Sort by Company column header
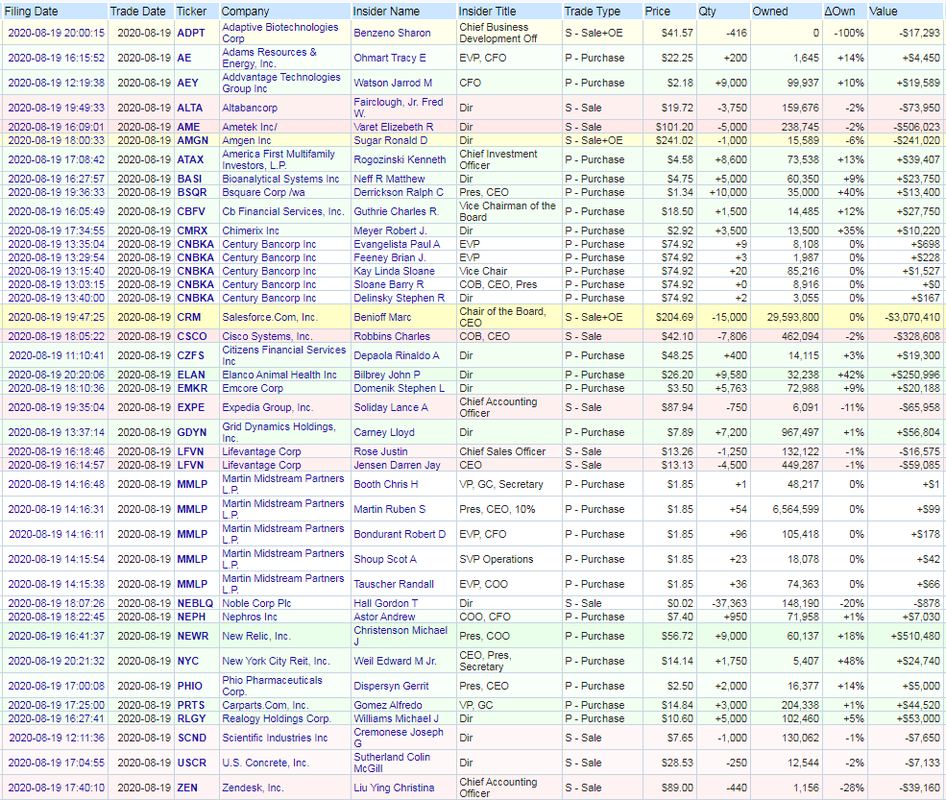 tap(245, 11)
